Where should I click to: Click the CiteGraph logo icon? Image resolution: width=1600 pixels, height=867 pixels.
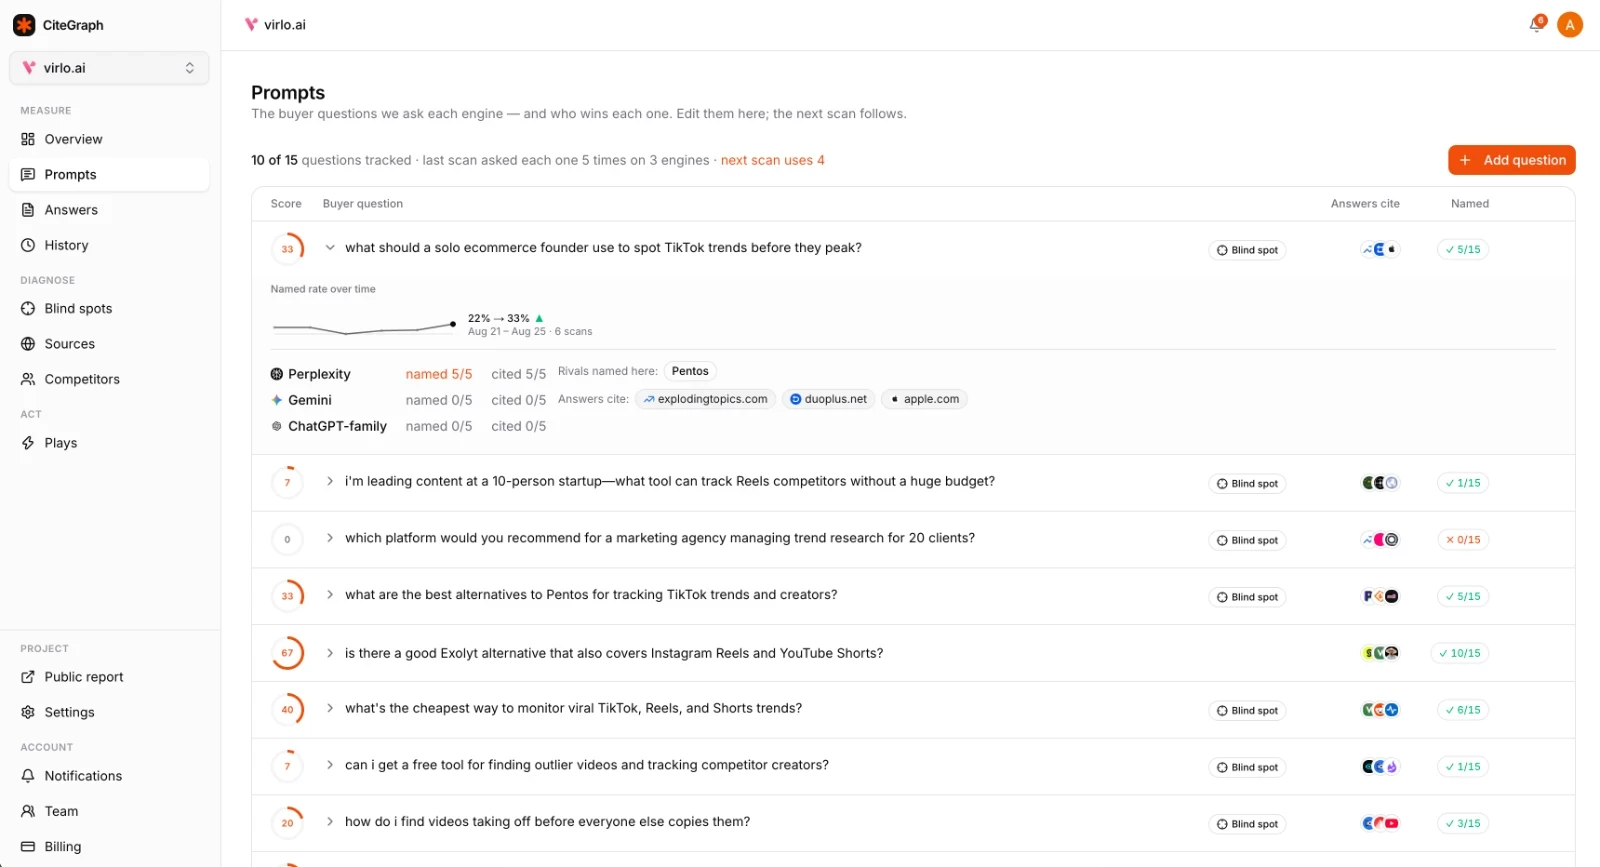pos(24,25)
